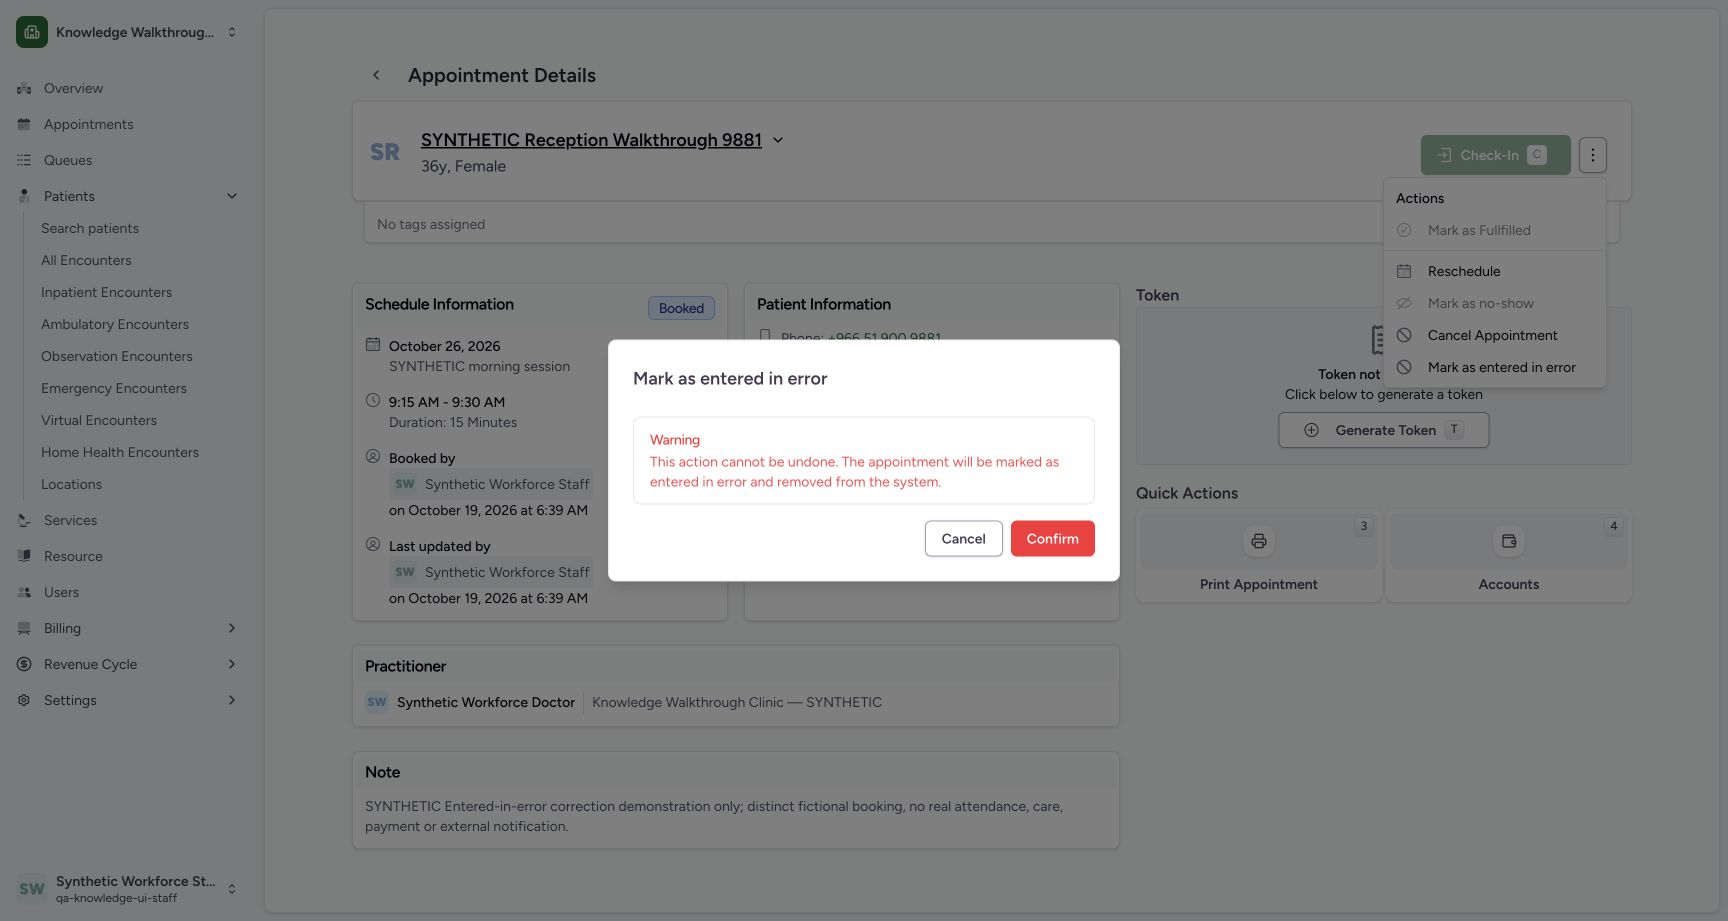Open Inpatient Encounters sidebar item
Image resolution: width=1728 pixels, height=921 pixels.
106,292
